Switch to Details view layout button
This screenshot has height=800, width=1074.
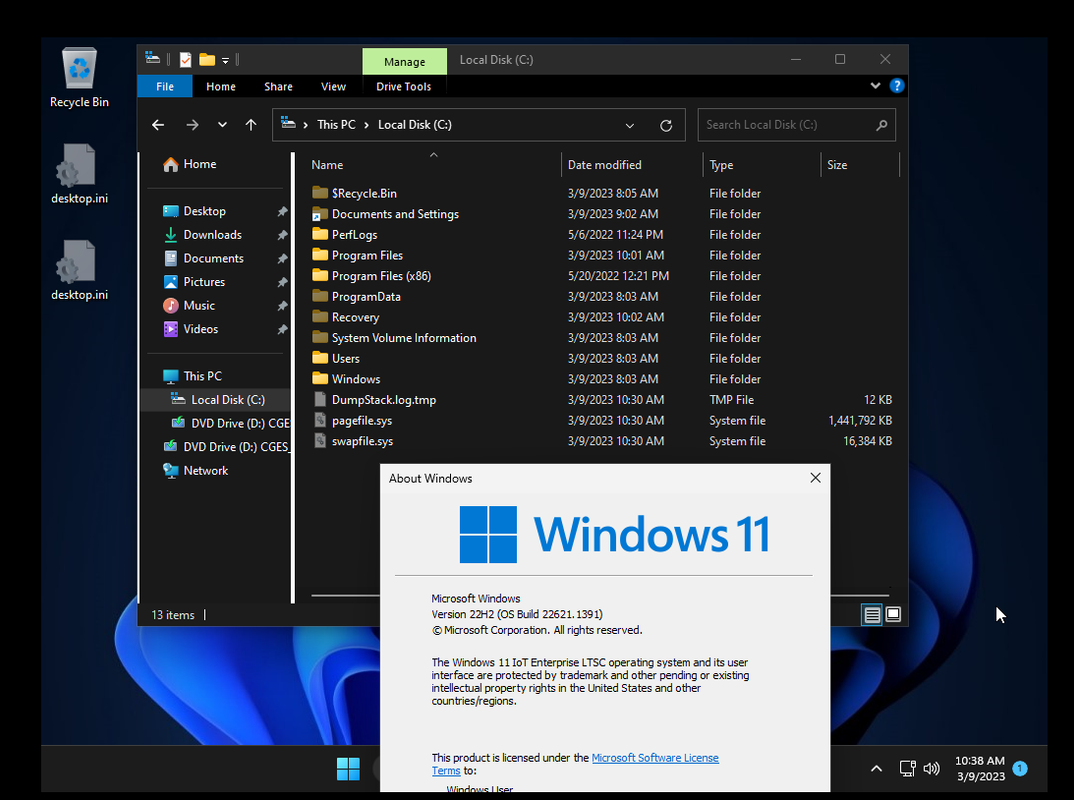(x=871, y=614)
